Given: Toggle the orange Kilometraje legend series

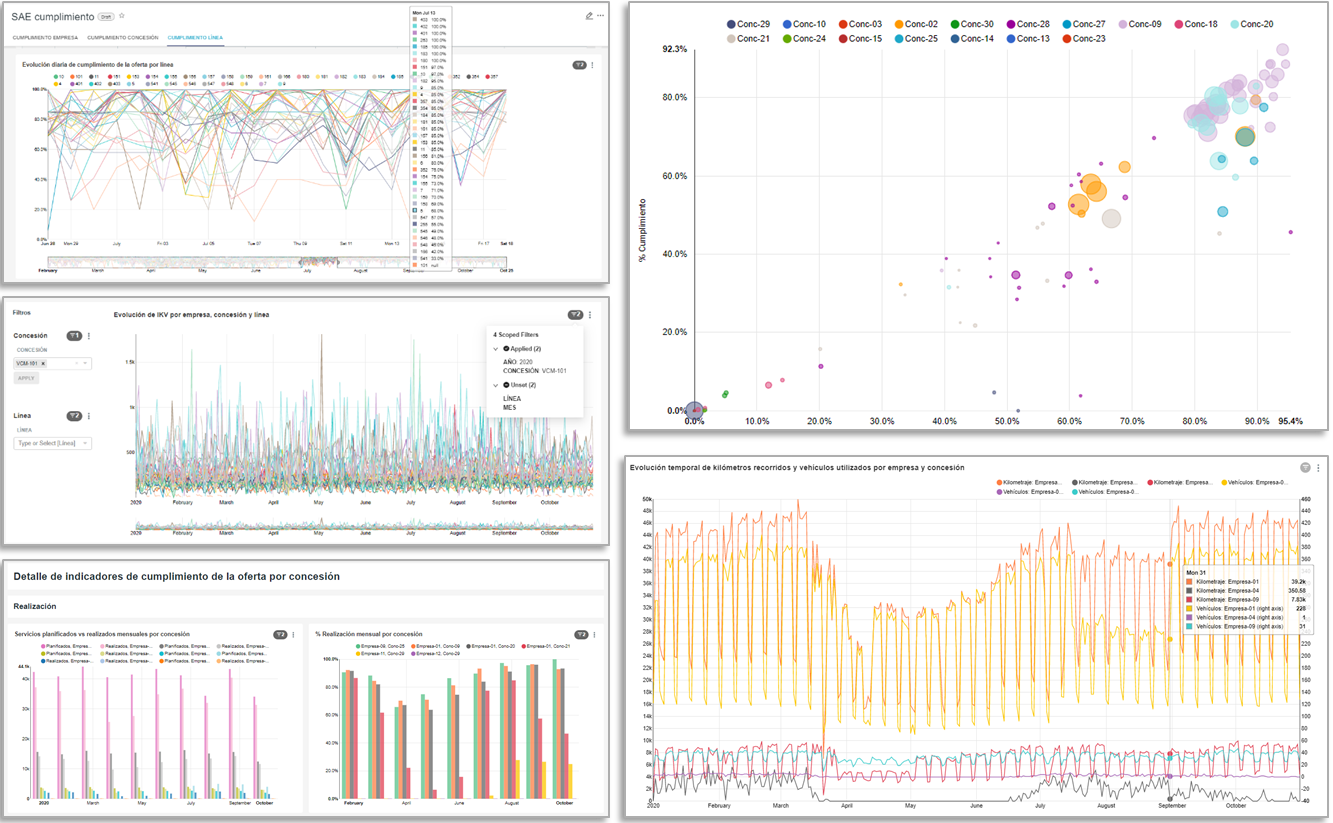Looking at the screenshot, I should tap(1029, 482).
